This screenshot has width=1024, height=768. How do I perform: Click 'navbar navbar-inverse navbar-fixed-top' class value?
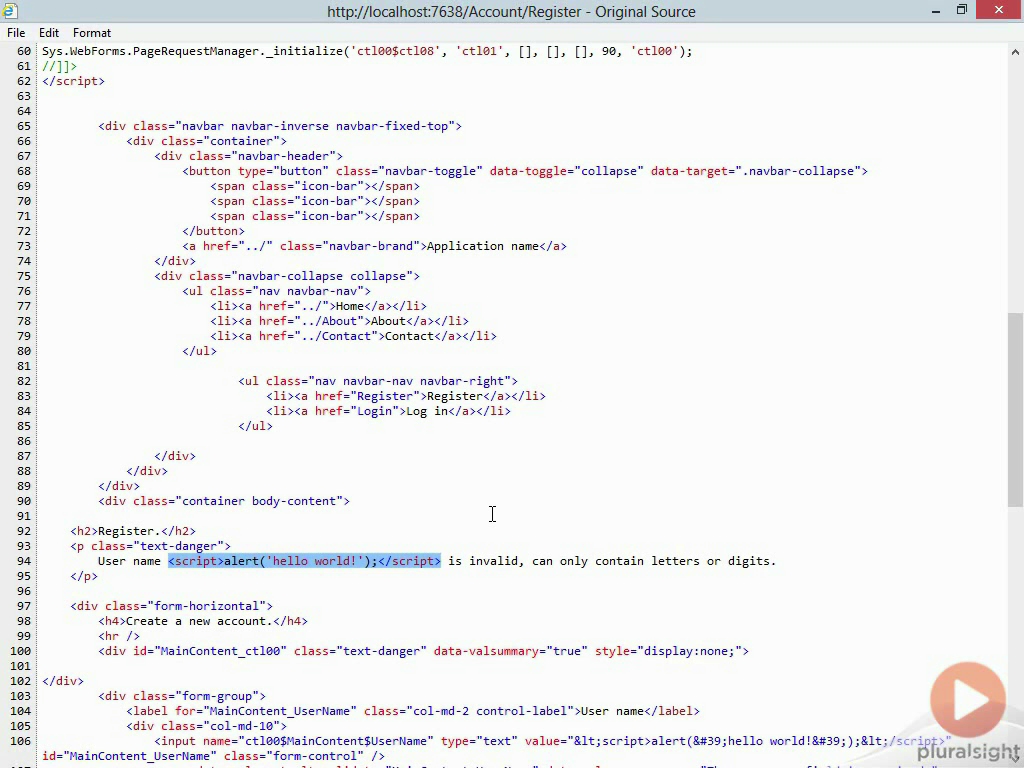click(x=318, y=126)
